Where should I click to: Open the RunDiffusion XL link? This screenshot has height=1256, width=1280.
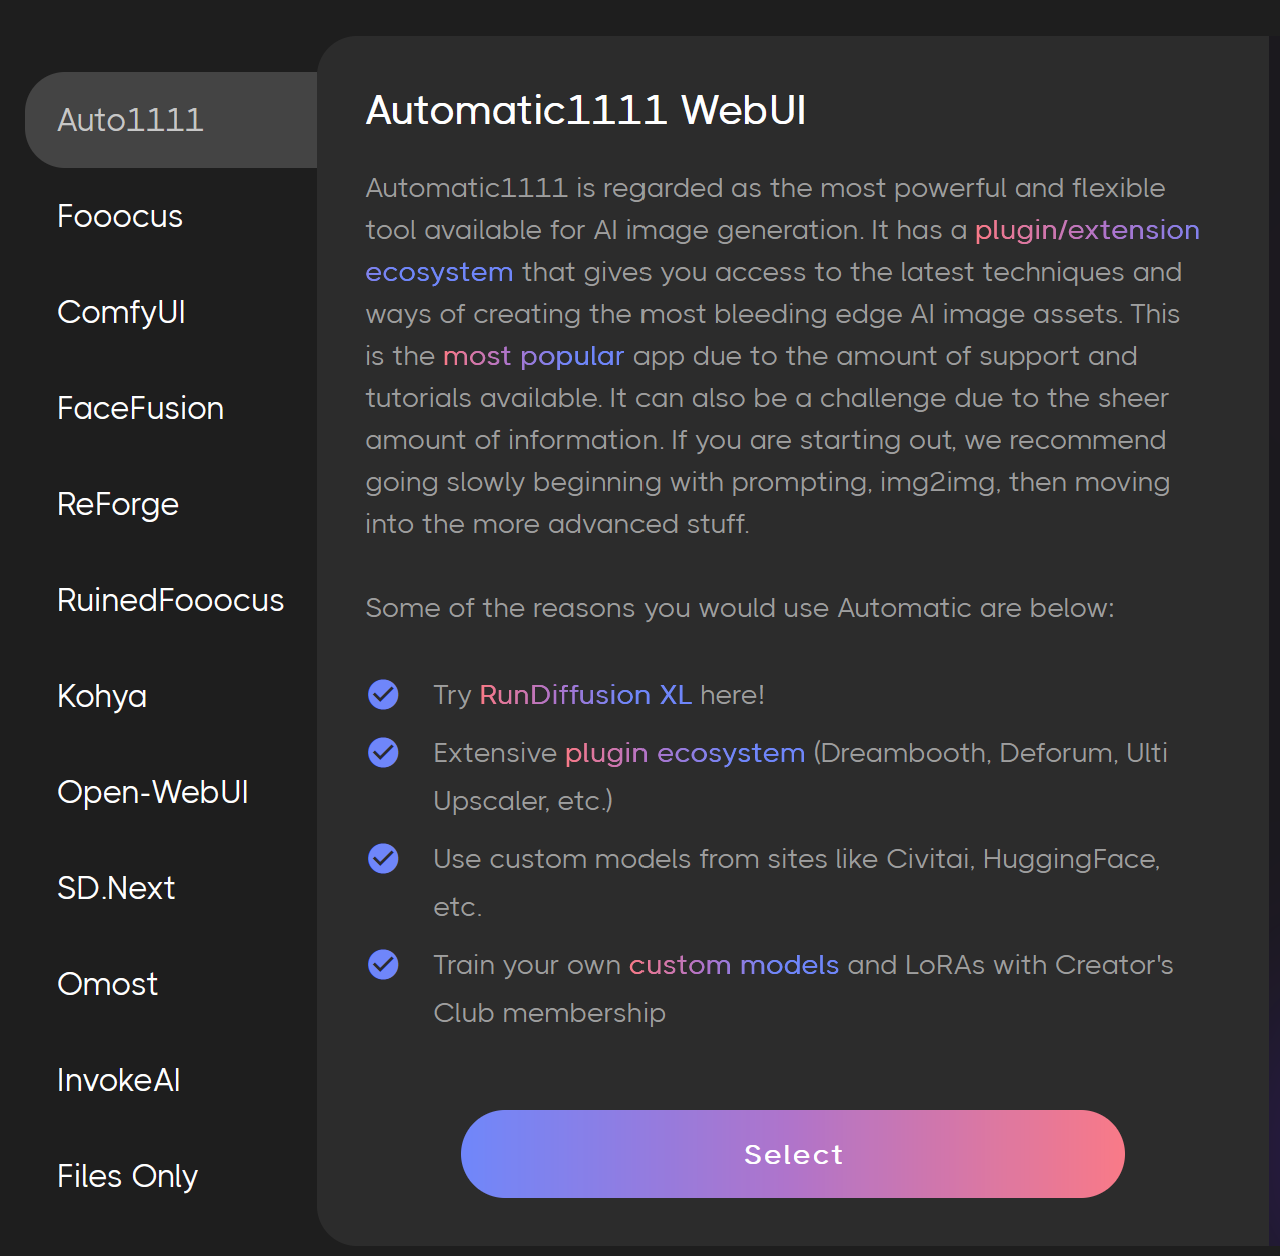[585, 694]
